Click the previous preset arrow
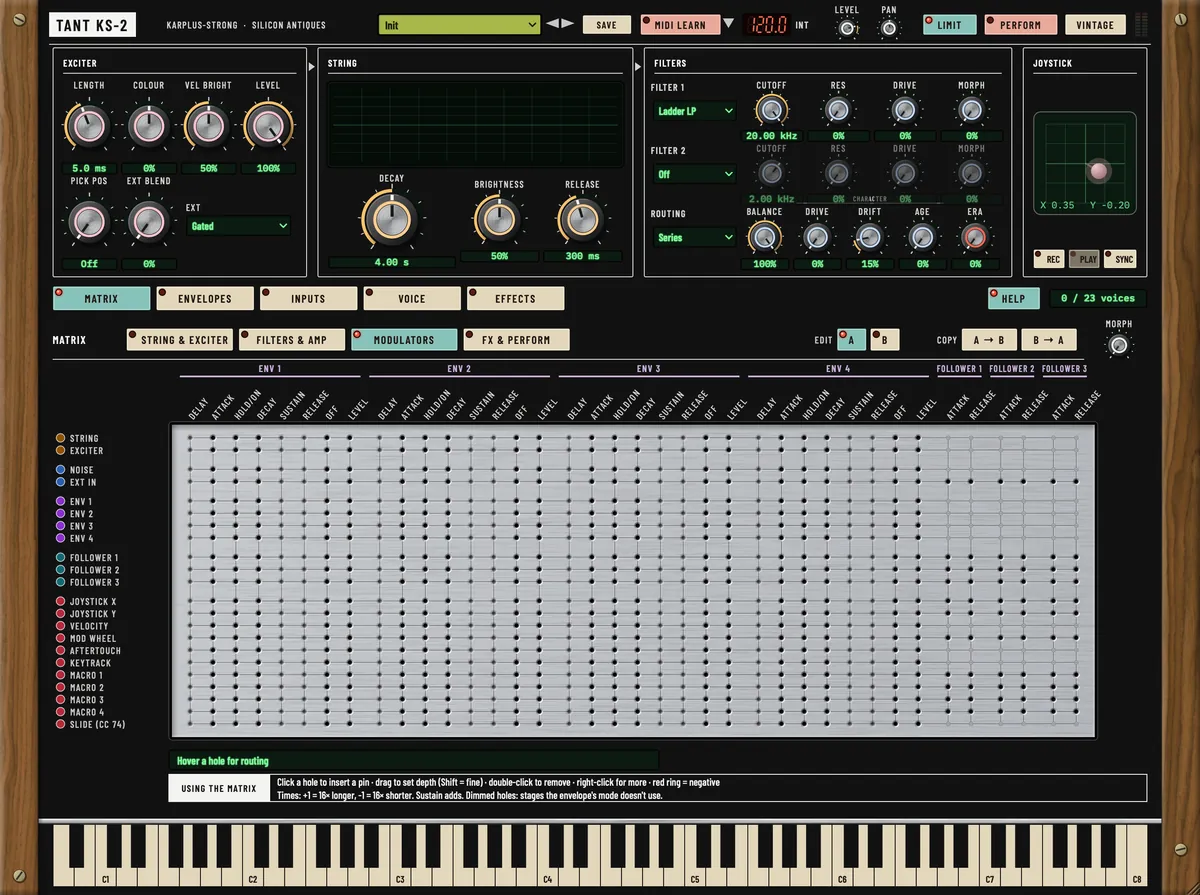The width and height of the screenshot is (1200, 895). pyautogui.click(x=552, y=24)
